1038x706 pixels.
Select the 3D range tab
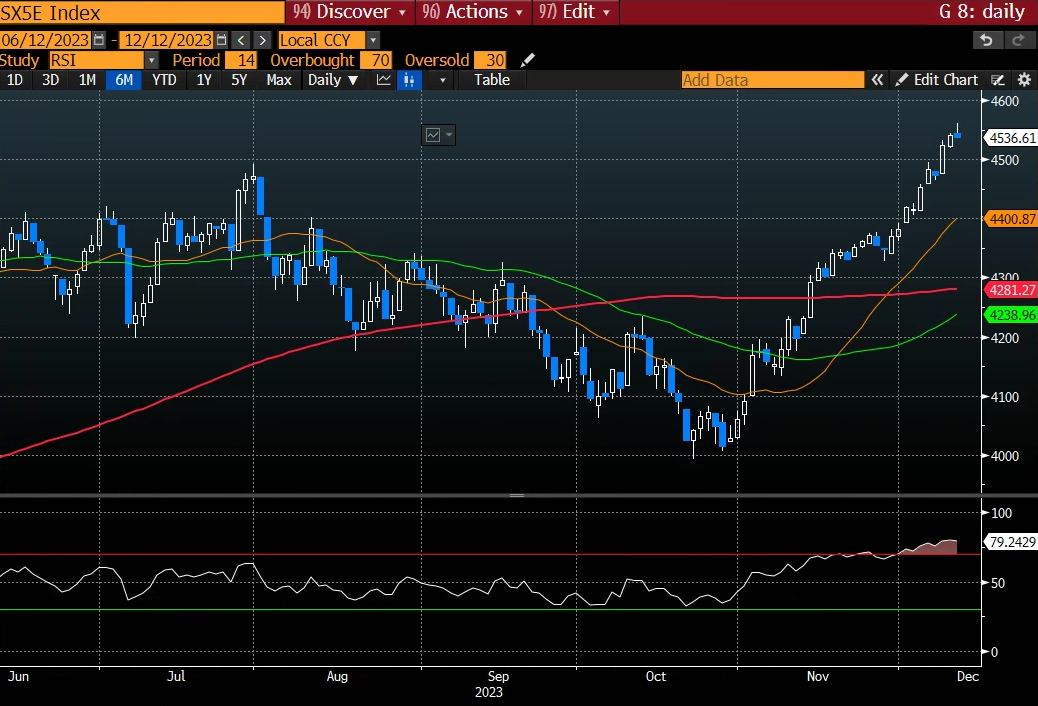[50, 80]
